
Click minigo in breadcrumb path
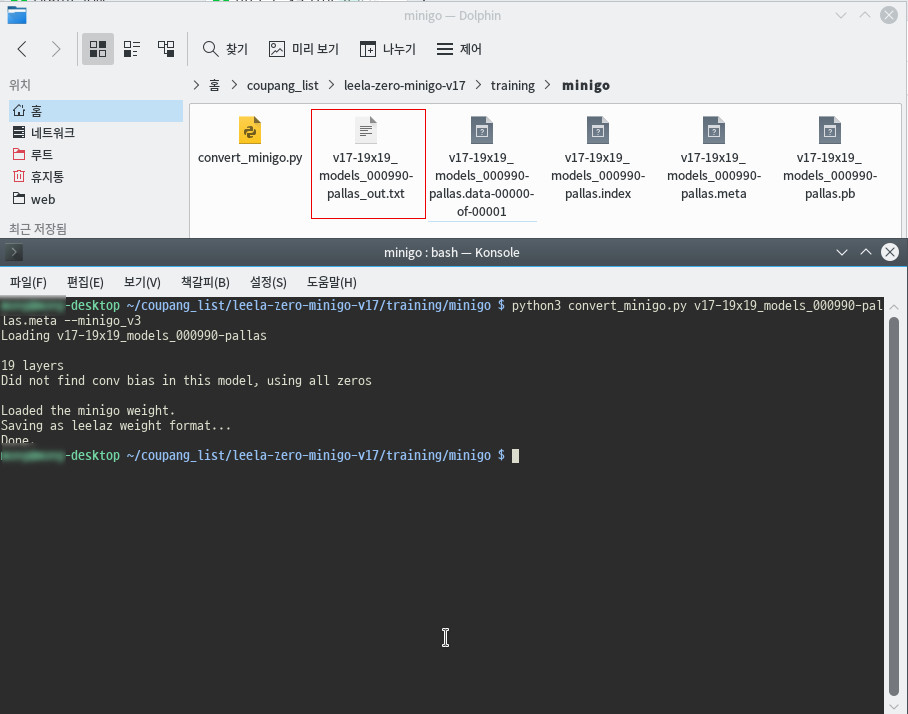(586, 86)
